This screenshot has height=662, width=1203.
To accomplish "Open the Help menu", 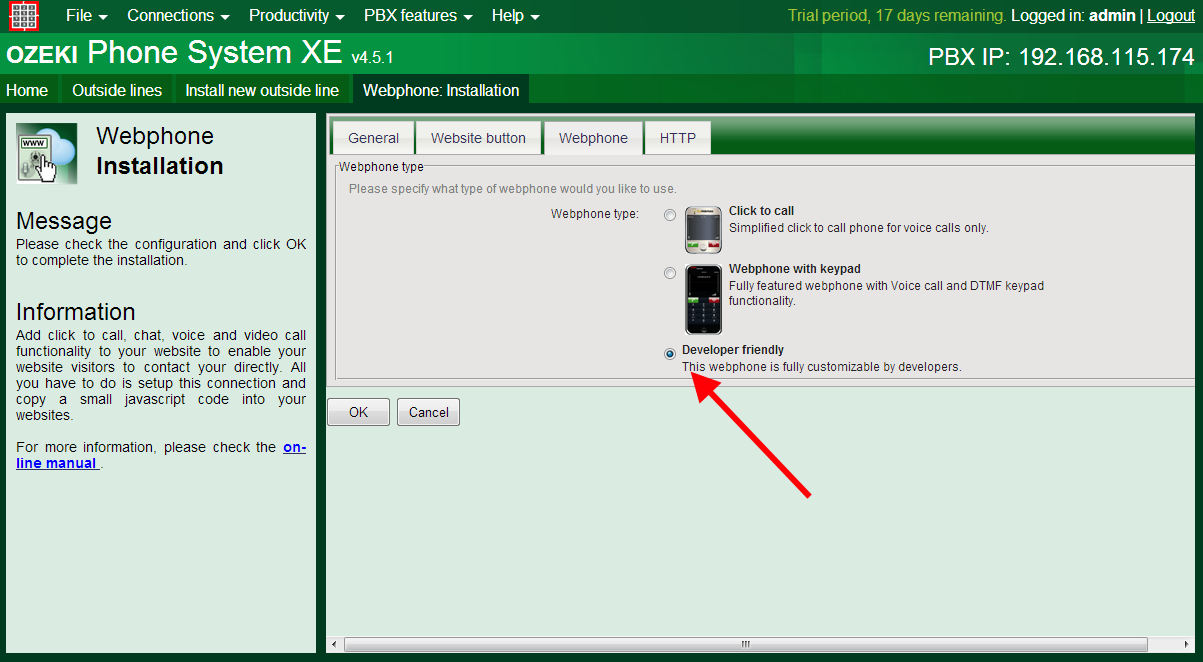I will (515, 16).
